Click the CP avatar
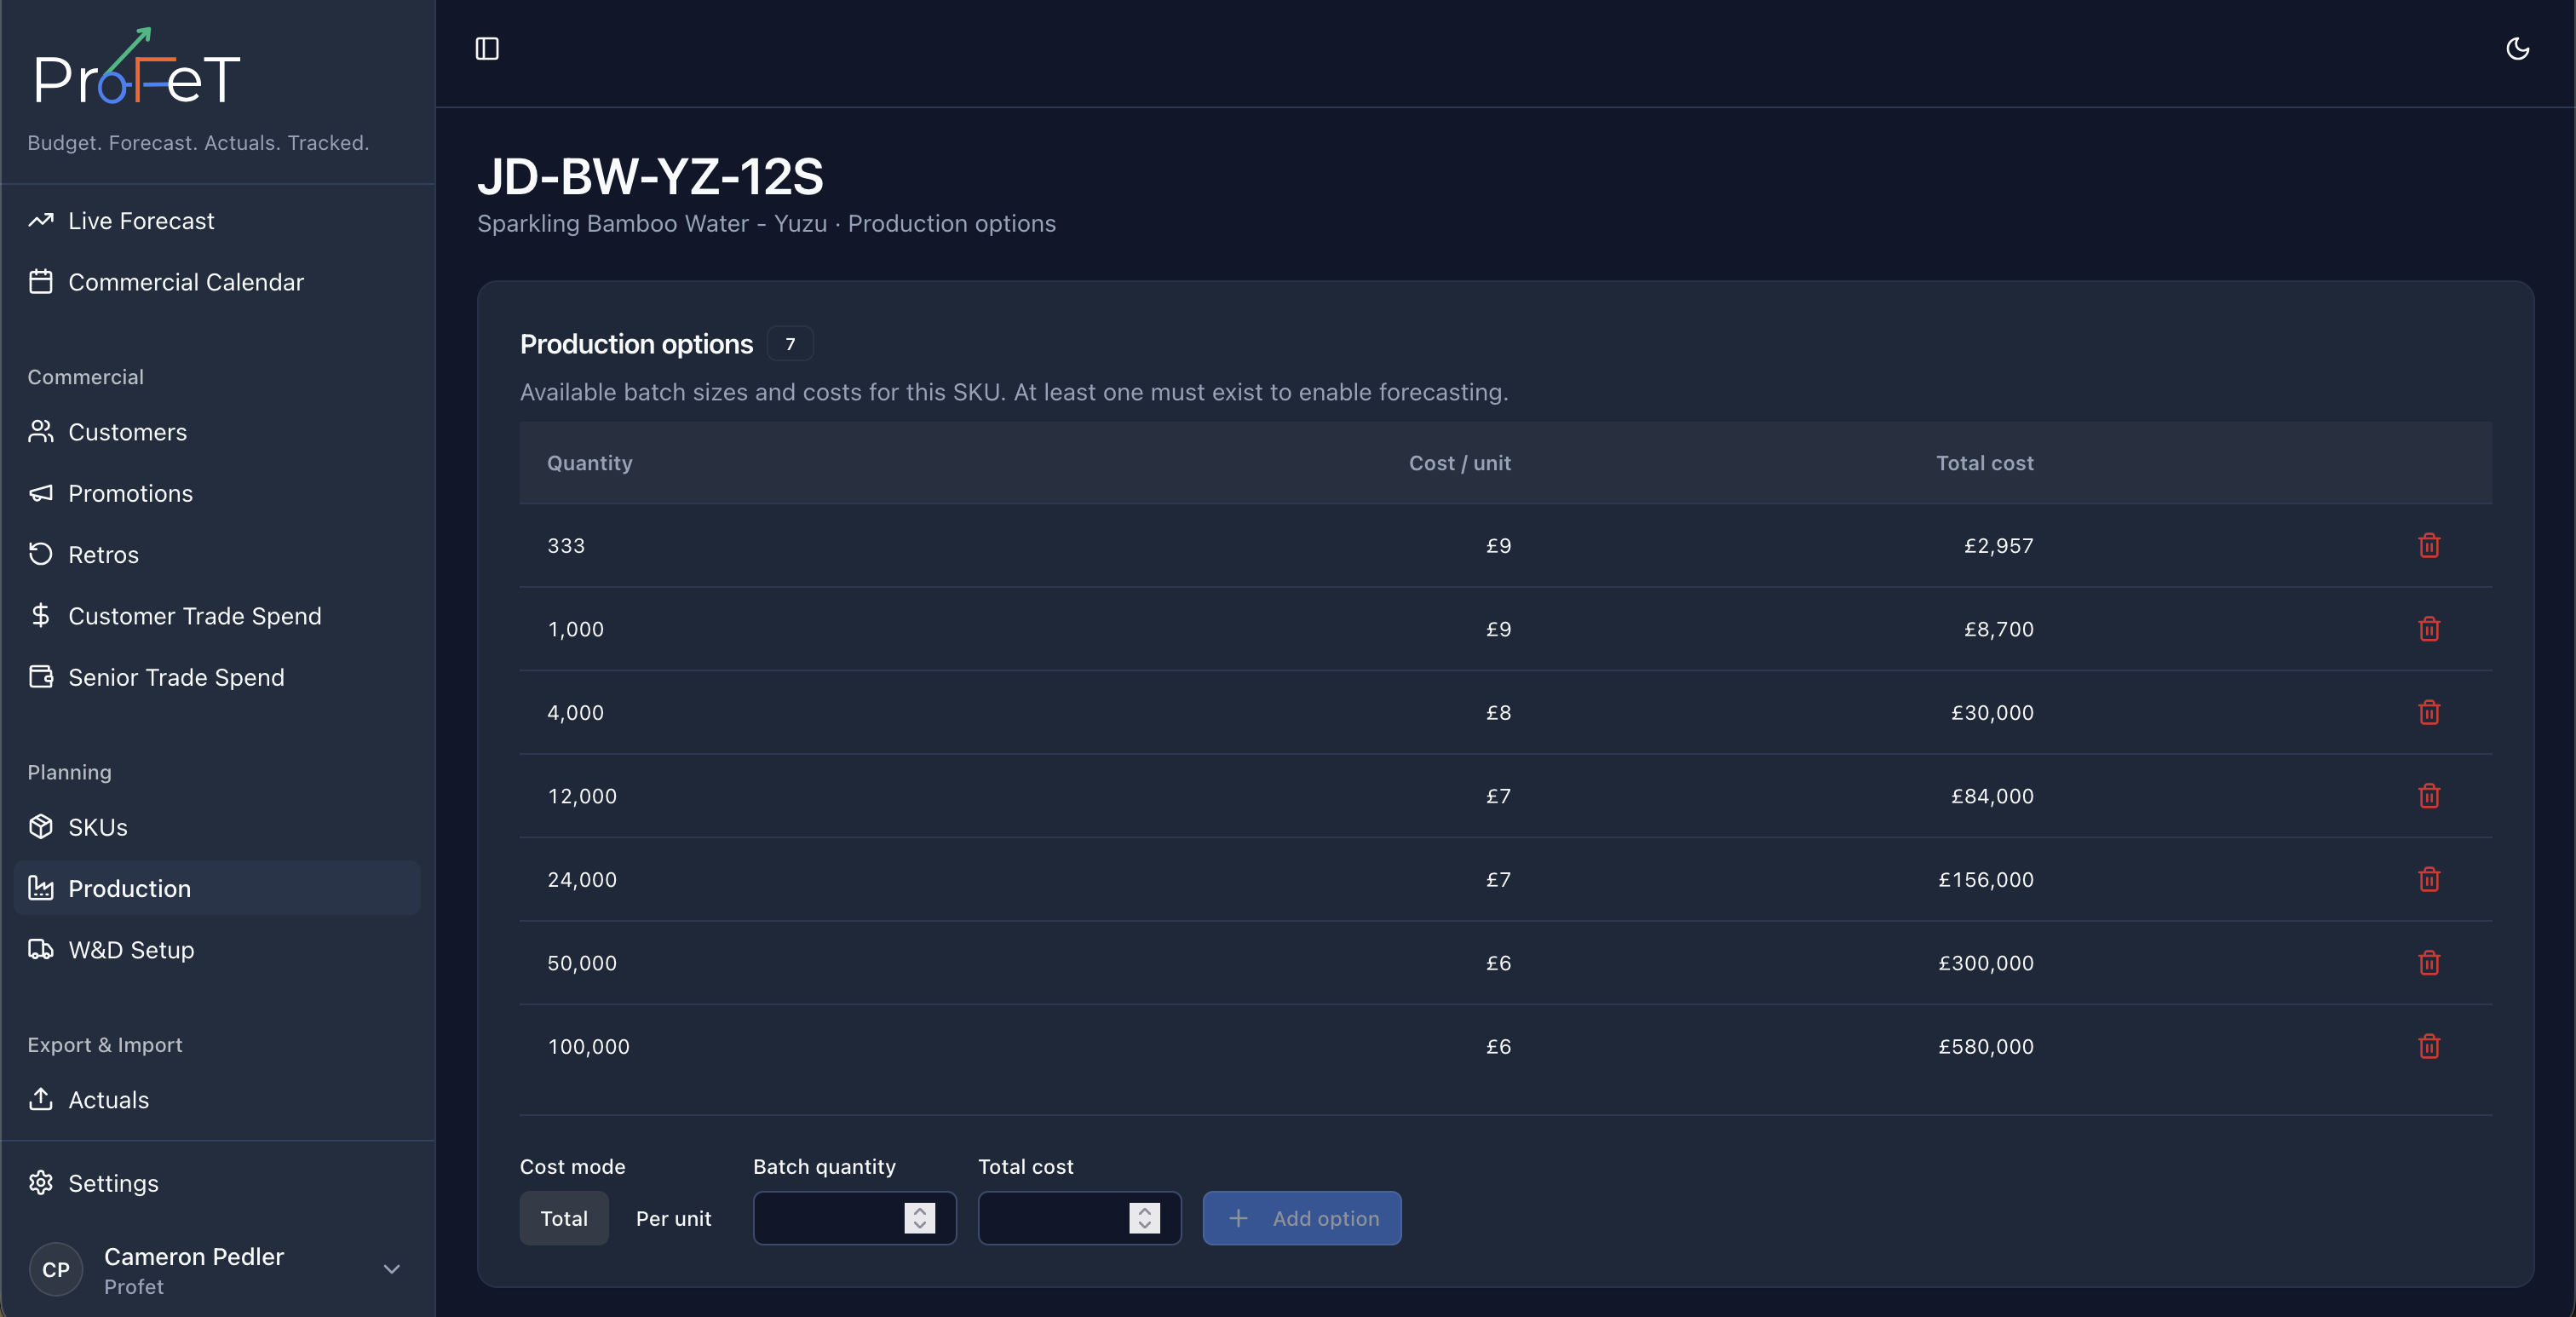2576x1317 pixels. pos(56,1269)
